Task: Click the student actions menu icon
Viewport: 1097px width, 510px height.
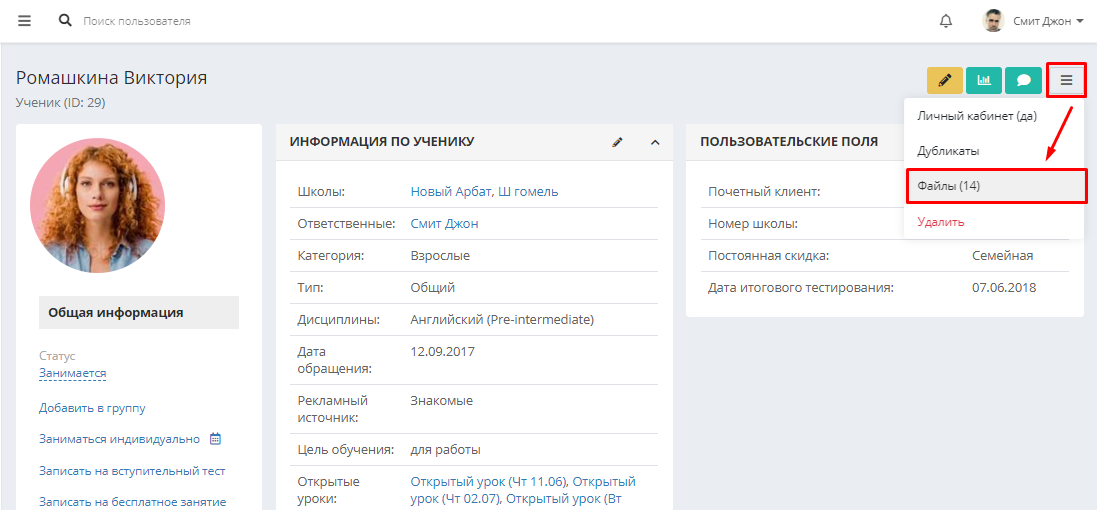Action: click(x=1066, y=80)
